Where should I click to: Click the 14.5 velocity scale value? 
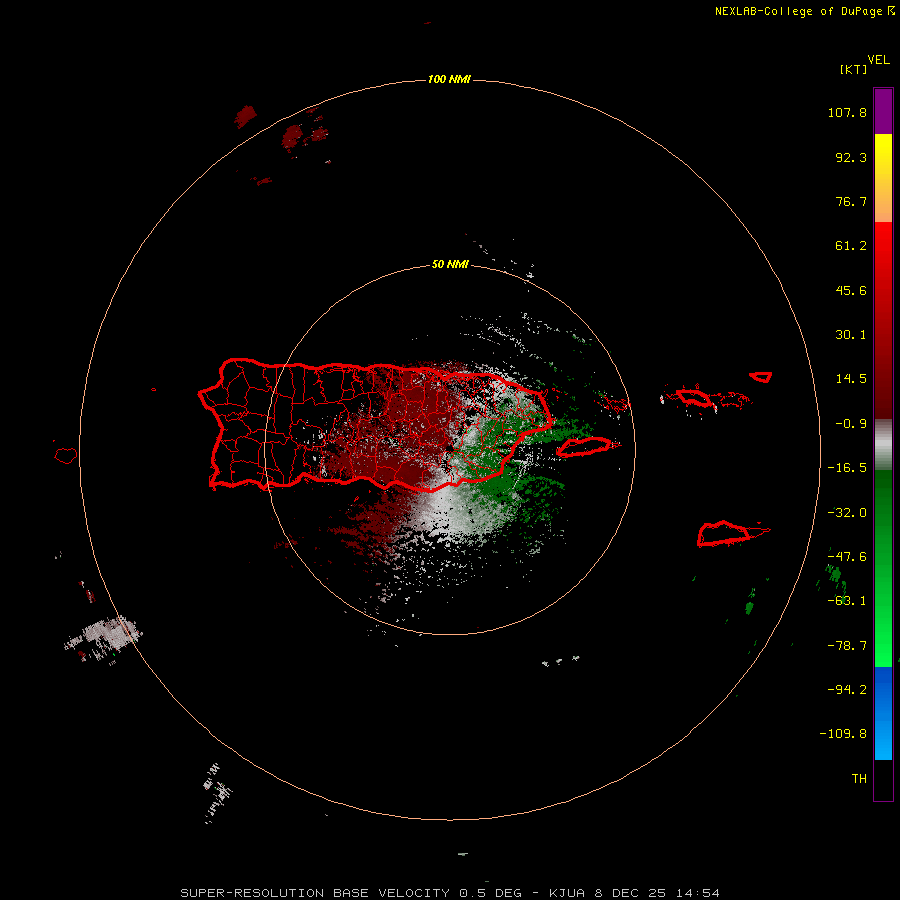851,379
